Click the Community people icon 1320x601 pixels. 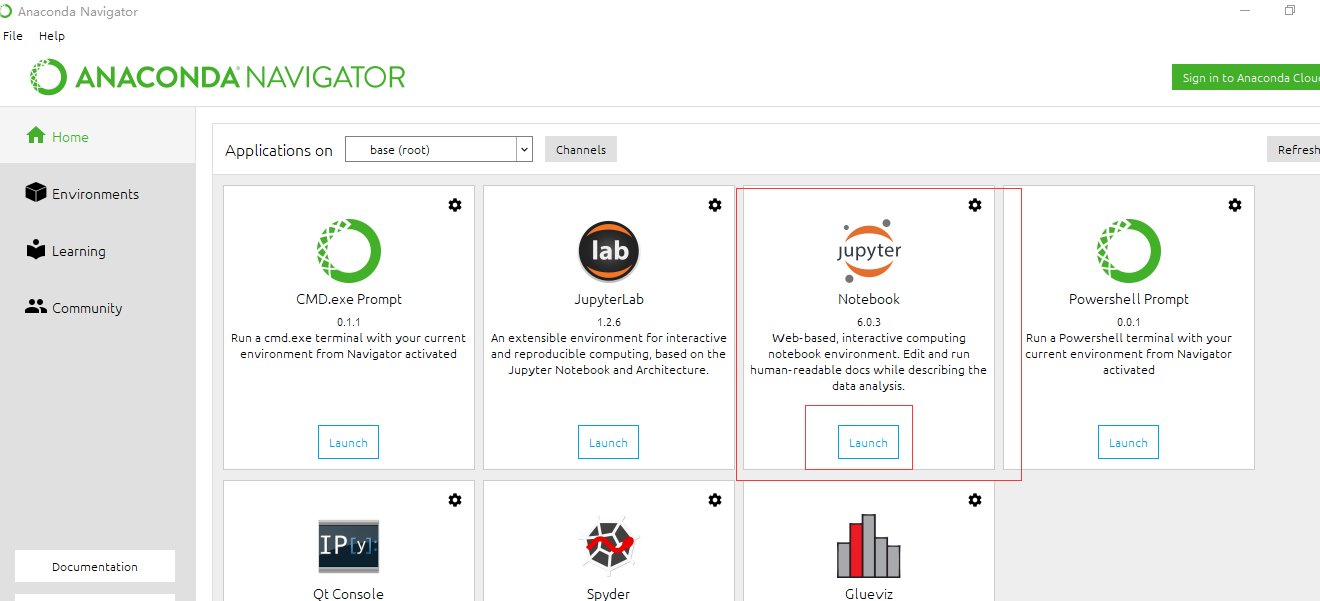click(36, 306)
